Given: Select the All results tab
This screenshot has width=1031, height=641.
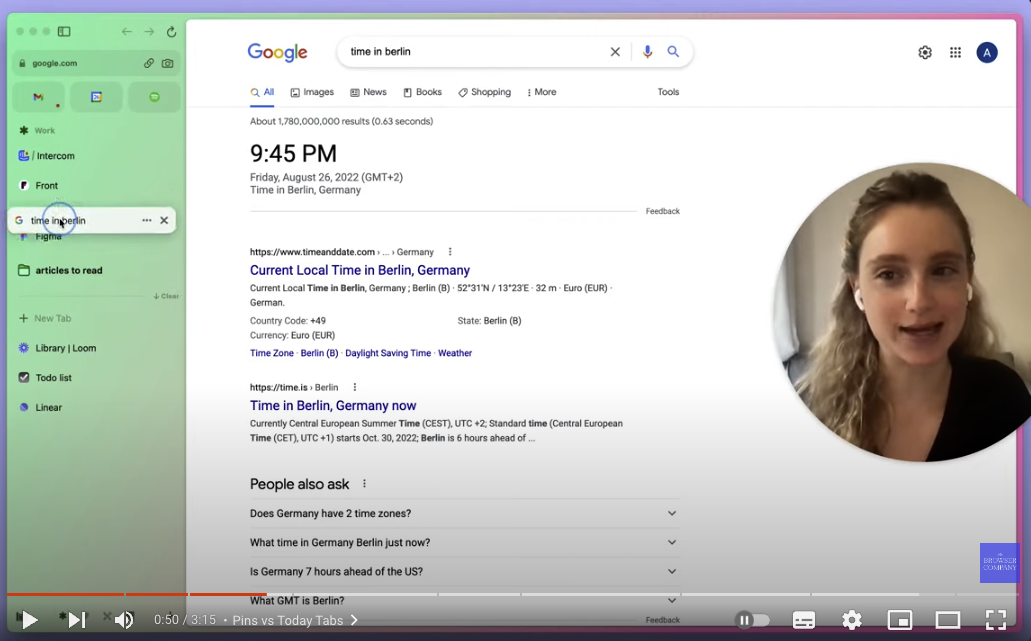Looking at the screenshot, I should pos(262,92).
